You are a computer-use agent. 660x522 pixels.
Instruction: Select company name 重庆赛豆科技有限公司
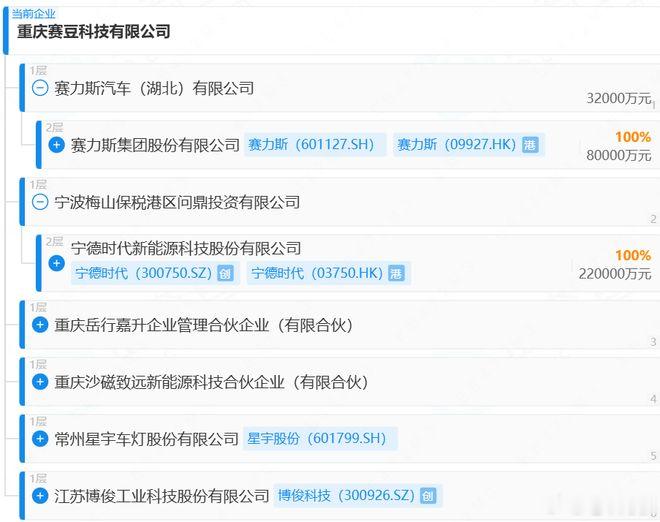pyautogui.click(x=94, y=32)
